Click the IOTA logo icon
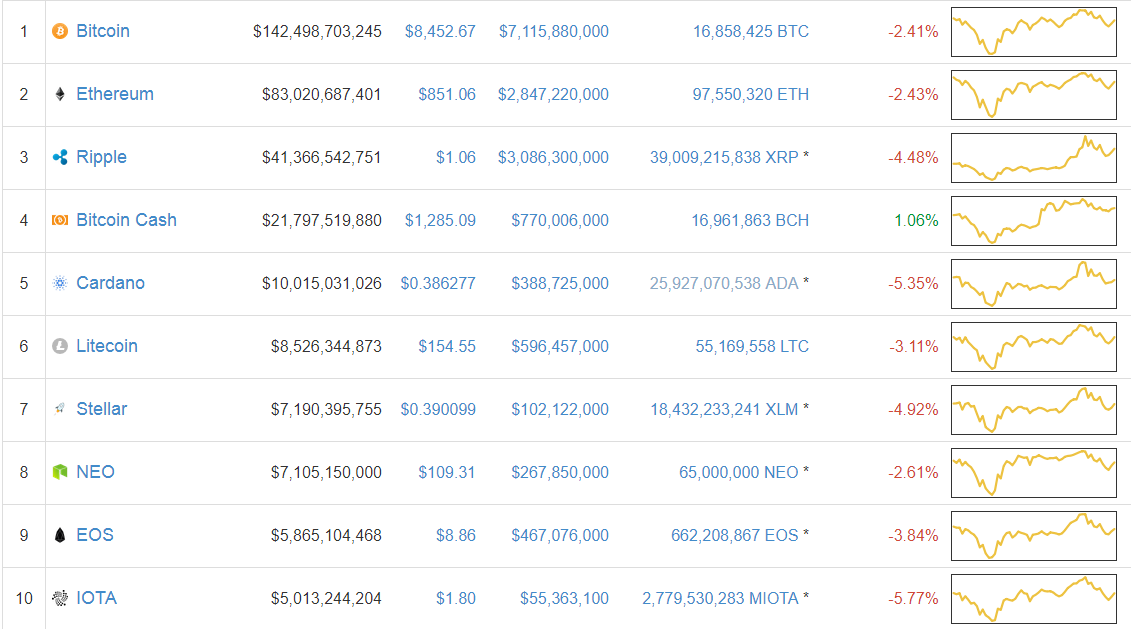 [x=60, y=598]
